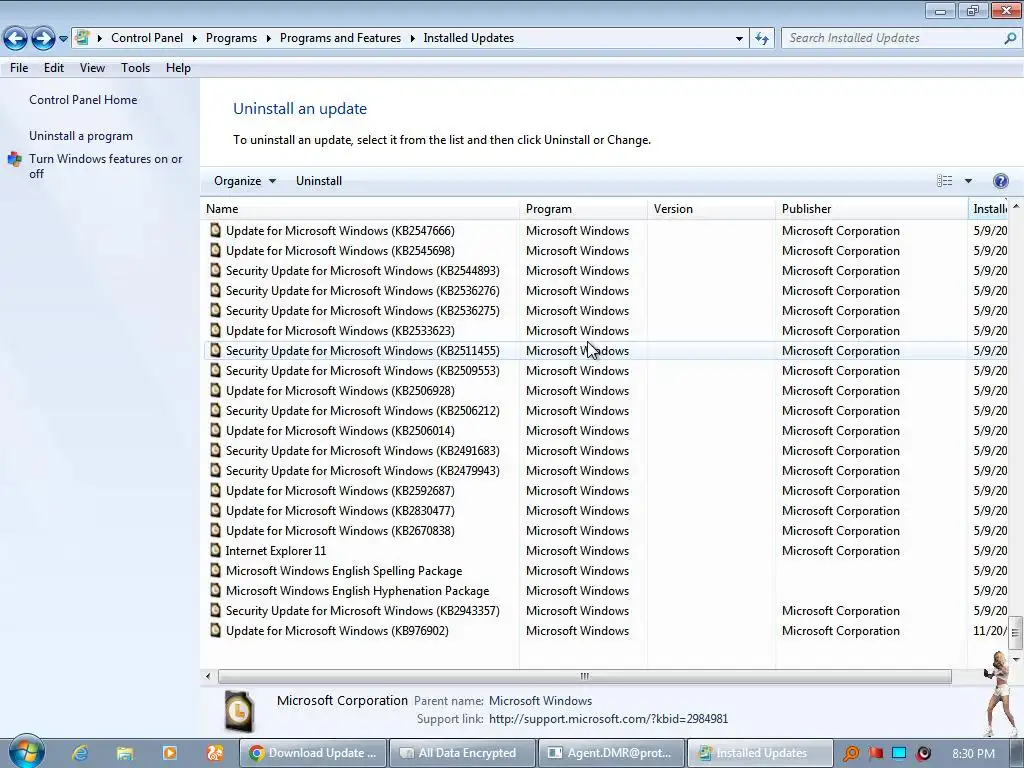Screen dimensions: 1024x768
Task: Expand arrow after Programs breadcrumb
Action: click(268, 39)
